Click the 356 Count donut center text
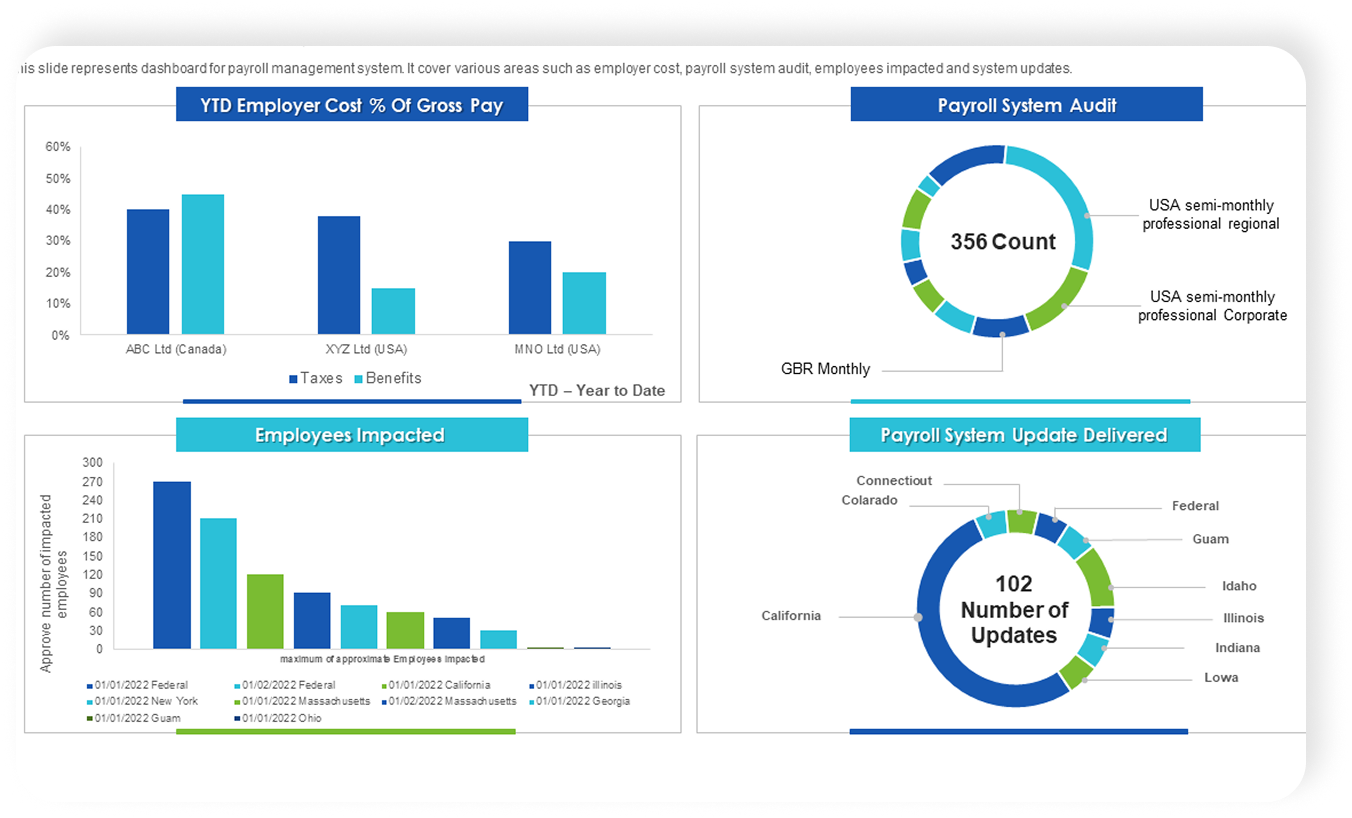This screenshot has width=1352, height=818. point(1003,242)
